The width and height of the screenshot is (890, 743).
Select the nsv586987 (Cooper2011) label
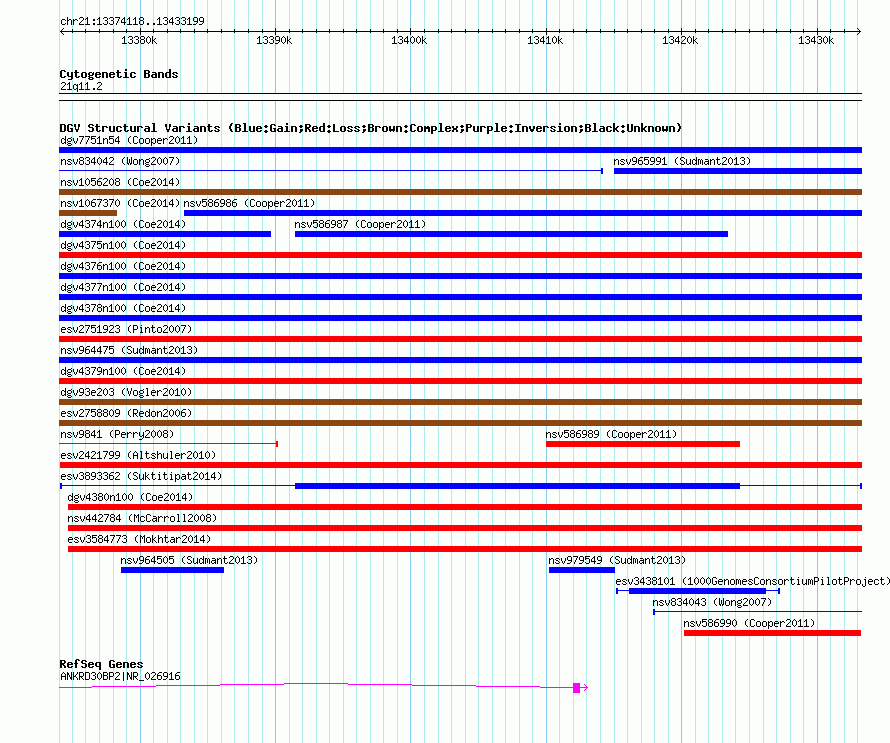tap(360, 224)
